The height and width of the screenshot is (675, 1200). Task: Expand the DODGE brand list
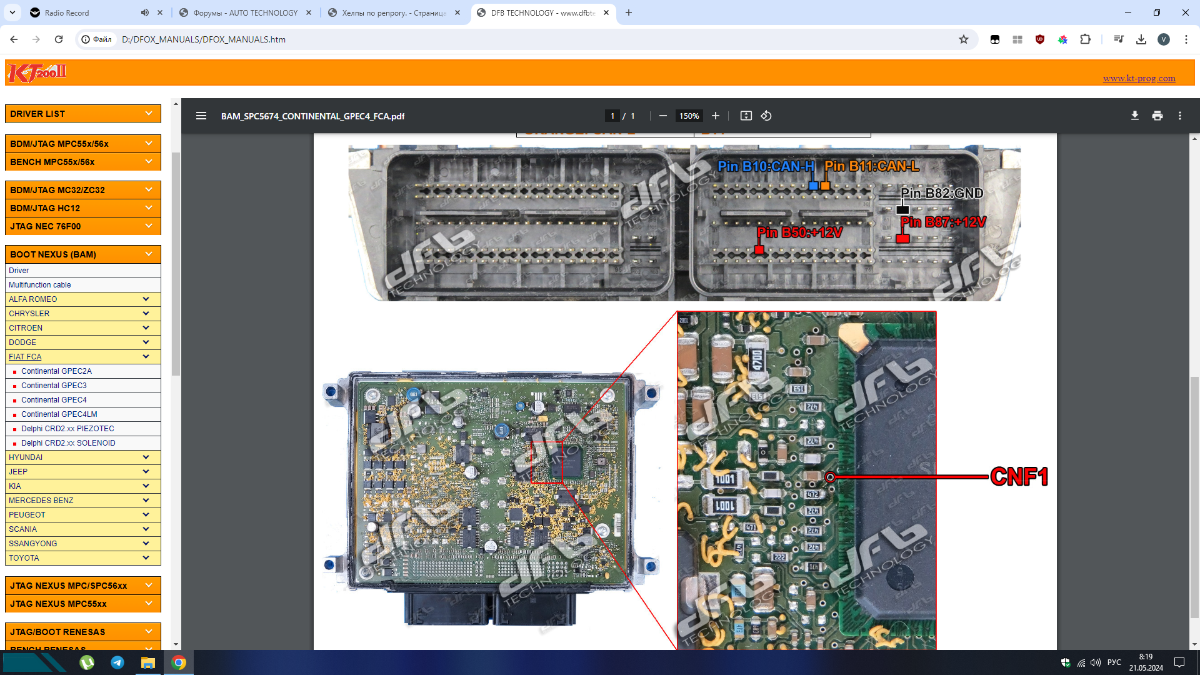83,342
